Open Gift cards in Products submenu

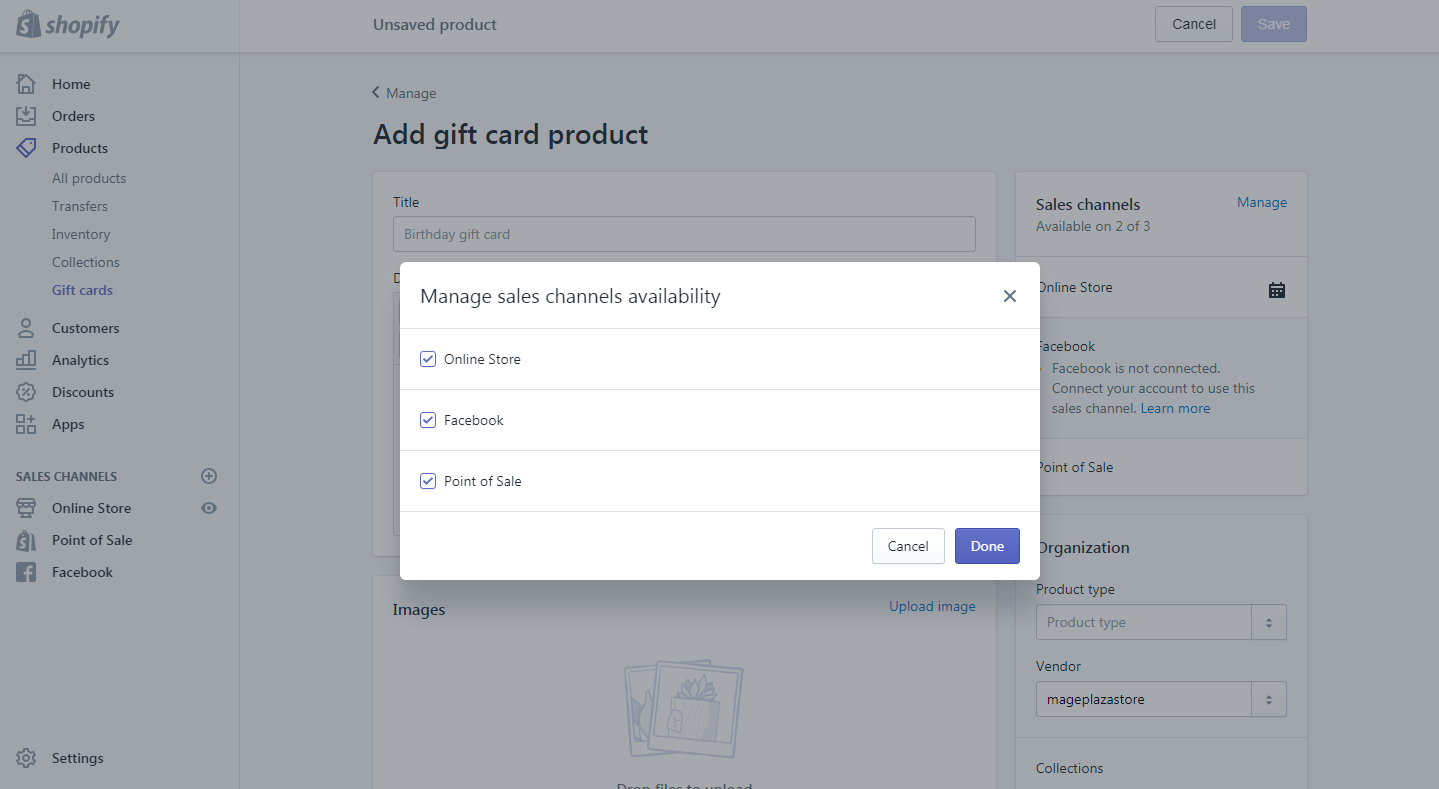pos(82,290)
